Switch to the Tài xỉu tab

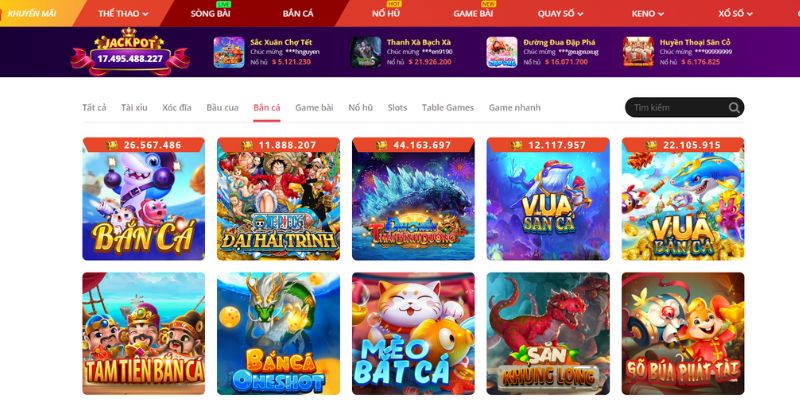pos(134,108)
